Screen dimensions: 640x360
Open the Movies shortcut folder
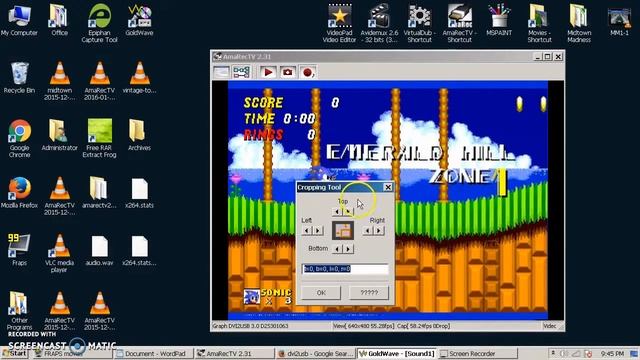pos(539,24)
